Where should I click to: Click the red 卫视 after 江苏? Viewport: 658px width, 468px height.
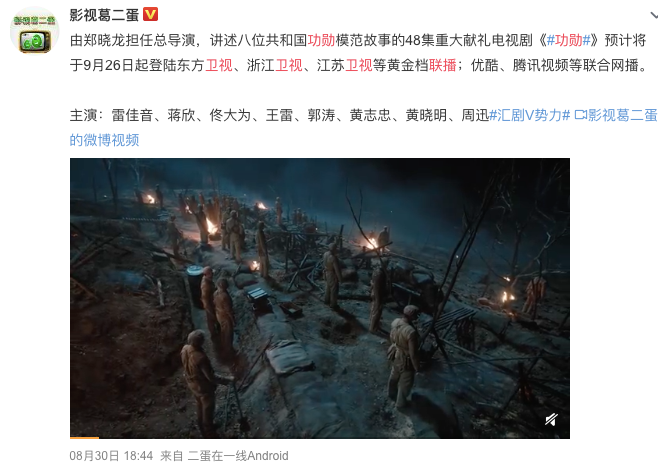359,65
